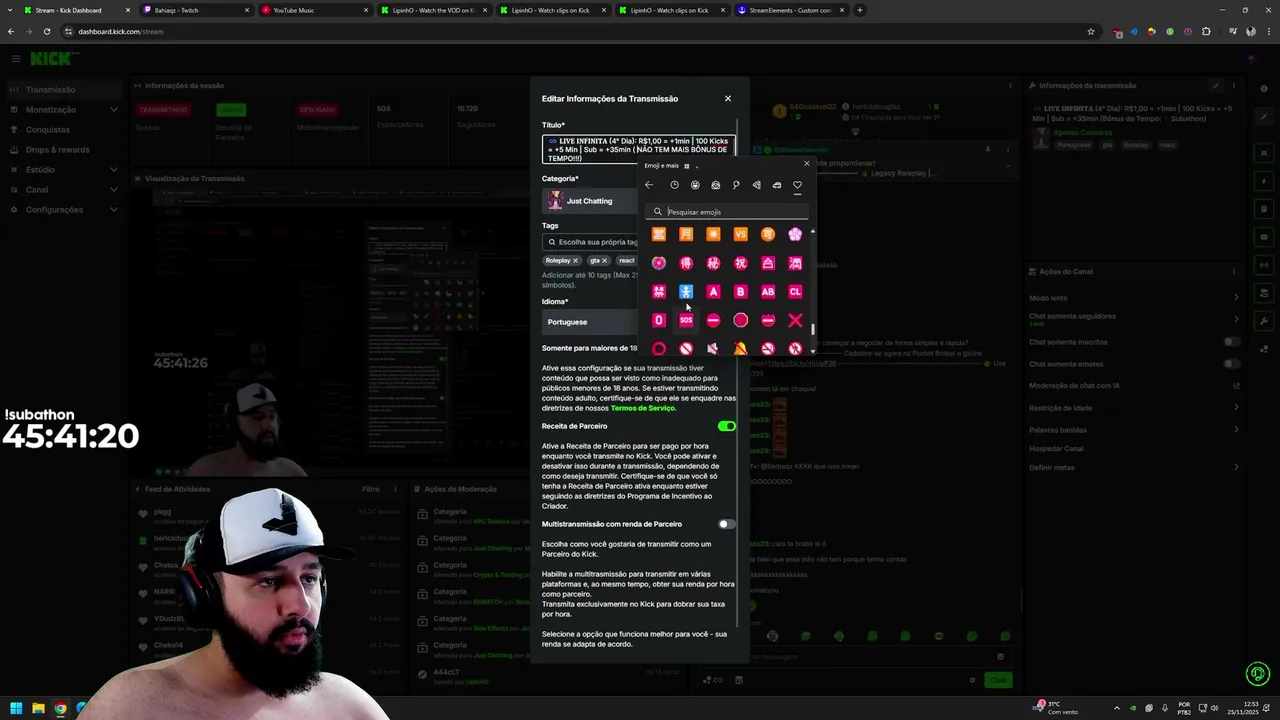
Task: Insert the AB blood type emoji
Action: click(768, 292)
